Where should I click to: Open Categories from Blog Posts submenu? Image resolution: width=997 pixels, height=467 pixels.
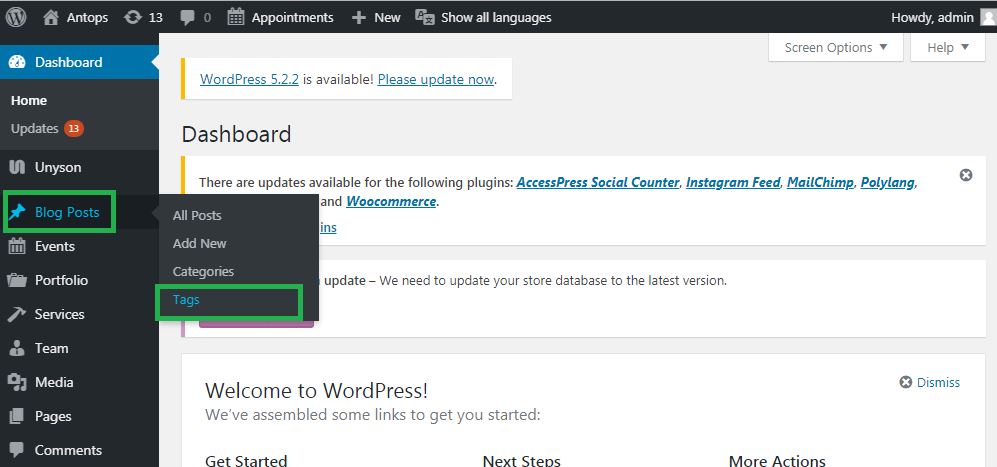(203, 272)
